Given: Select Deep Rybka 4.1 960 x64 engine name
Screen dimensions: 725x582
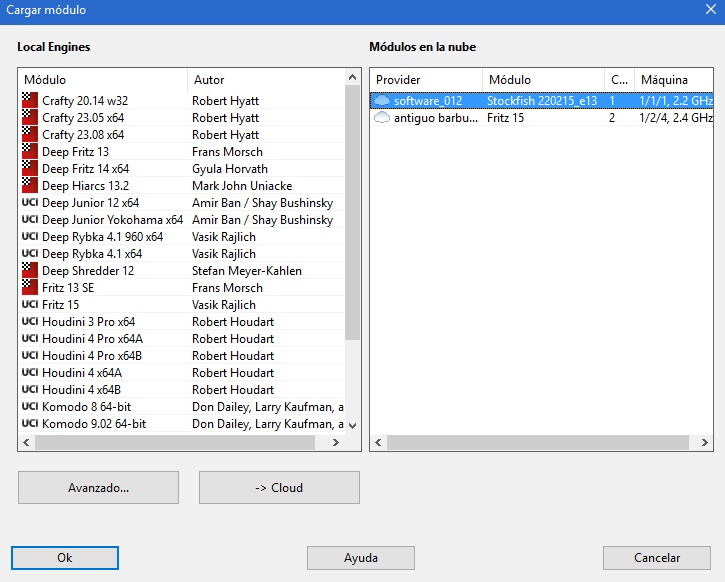Looking at the screenshot, I should [103, 236].
